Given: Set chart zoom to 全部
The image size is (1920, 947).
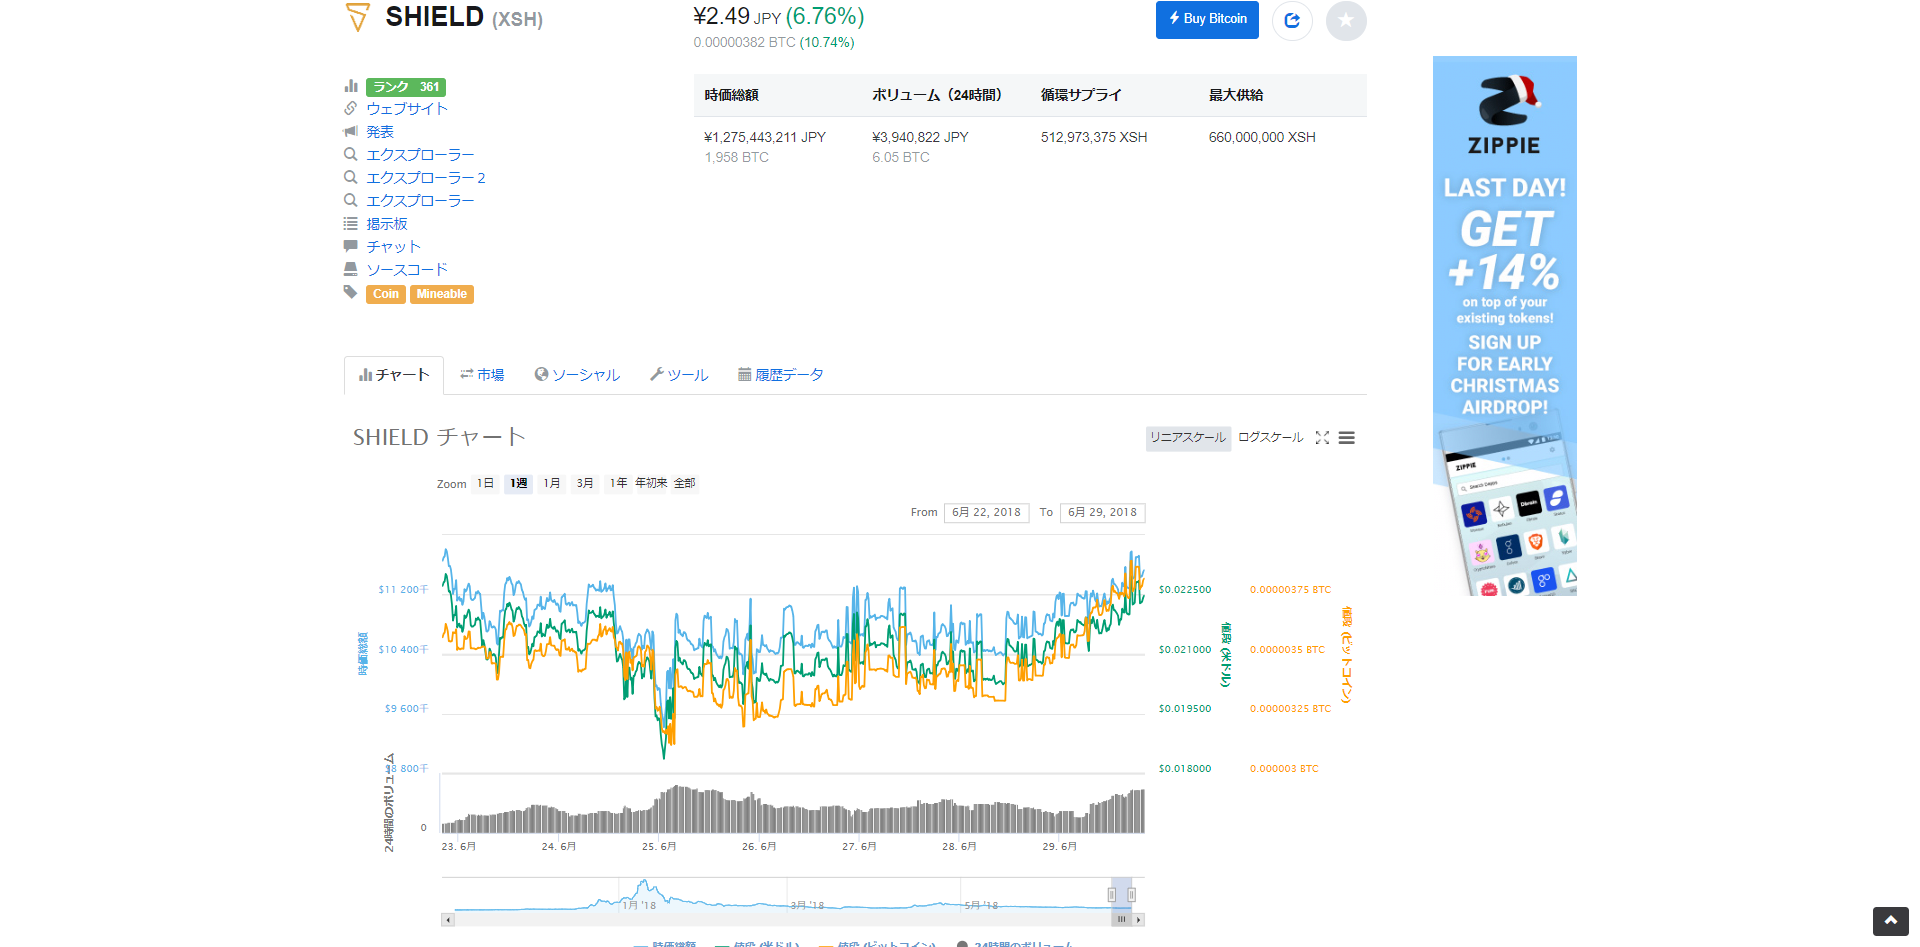Looking at the screenshot, I should click(x=685, y=484).
